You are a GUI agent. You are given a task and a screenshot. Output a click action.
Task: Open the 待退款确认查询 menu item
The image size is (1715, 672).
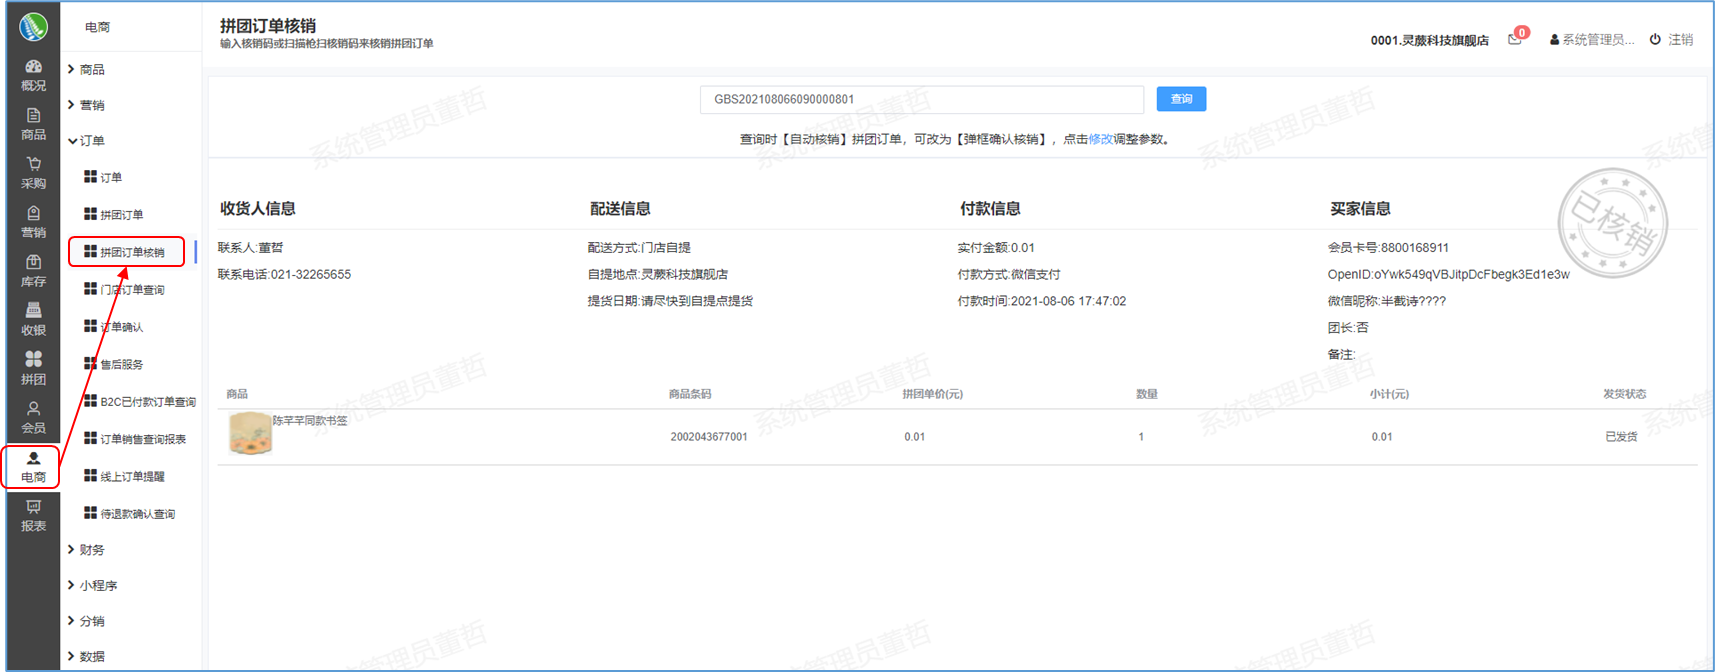click(130, 513)
